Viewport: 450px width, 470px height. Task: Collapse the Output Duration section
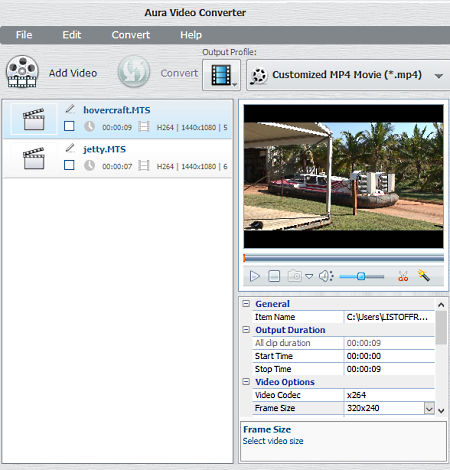[x=246, y=330]
